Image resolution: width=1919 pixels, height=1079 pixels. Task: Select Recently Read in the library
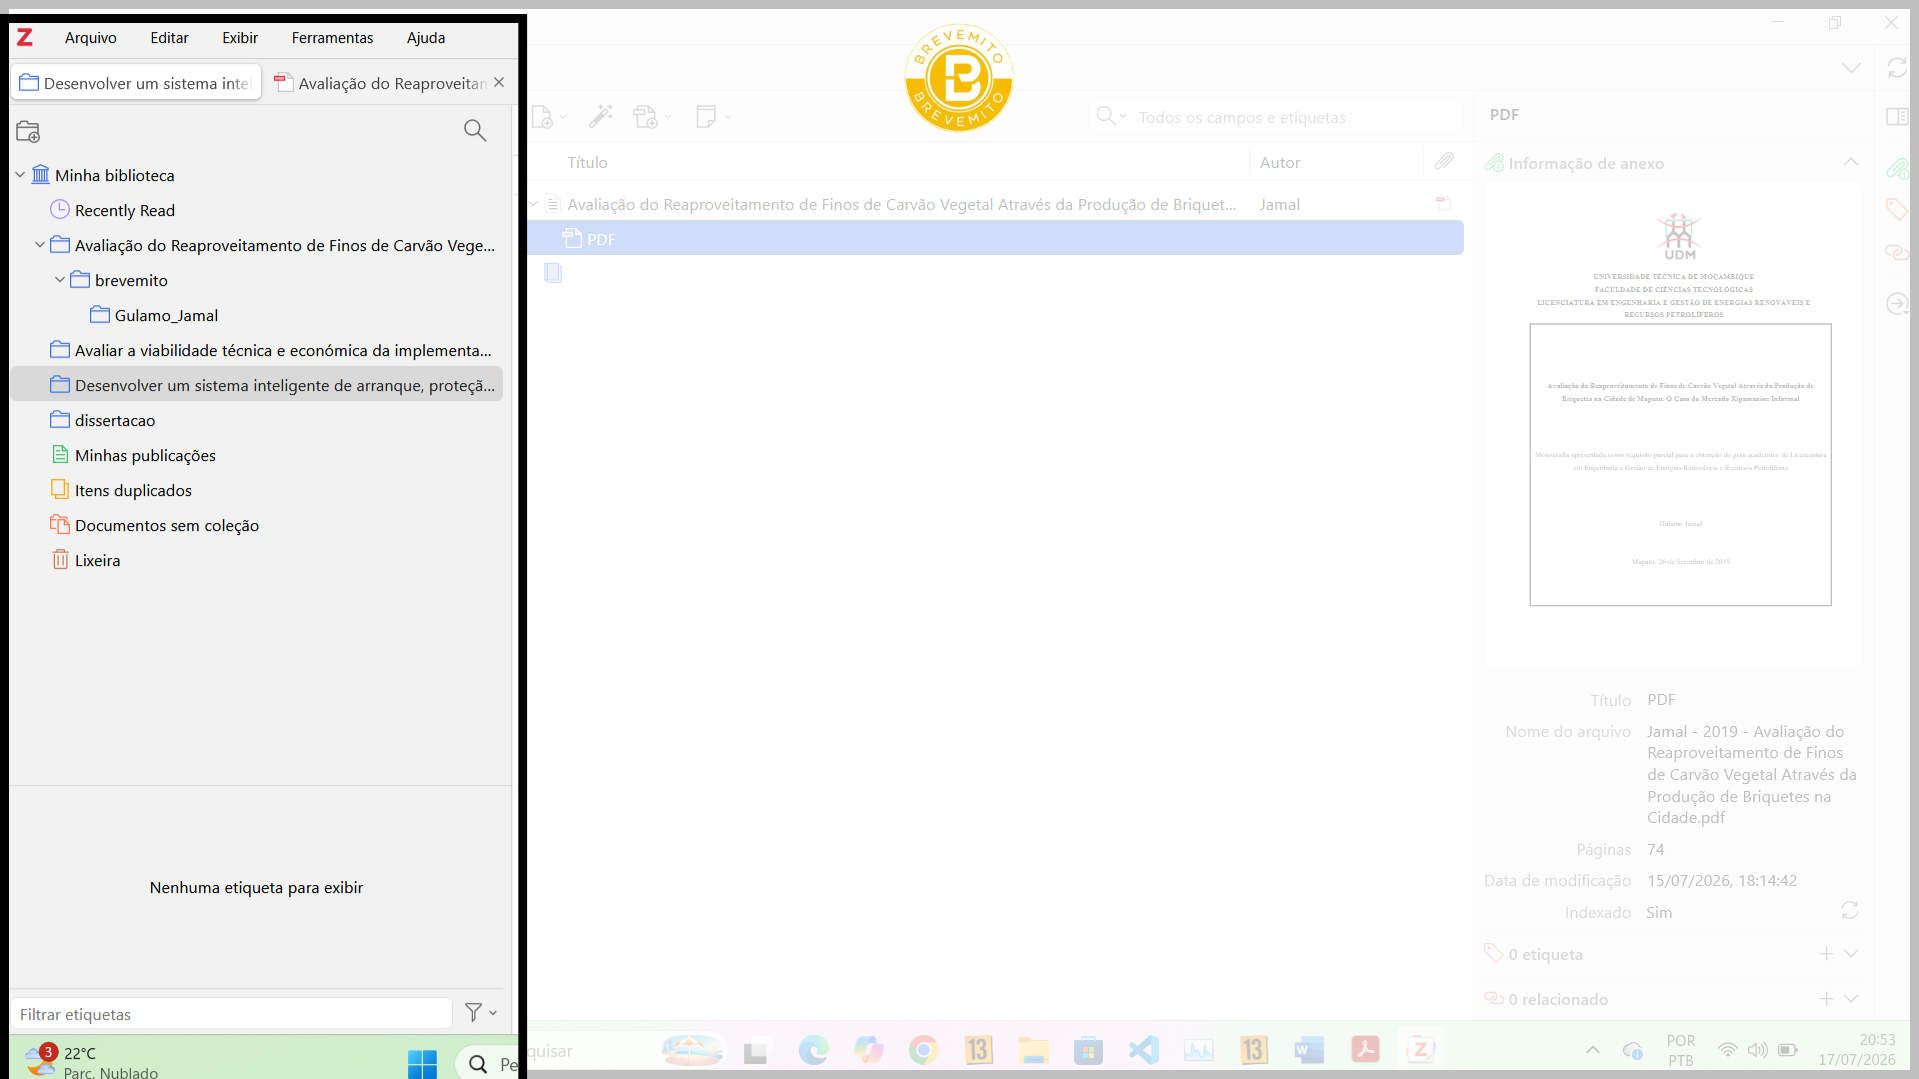coord(124,210)
